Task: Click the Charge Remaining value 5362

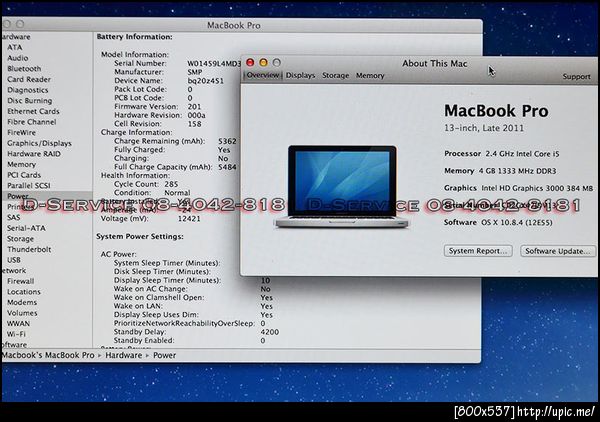Action: tap(227, 141)
